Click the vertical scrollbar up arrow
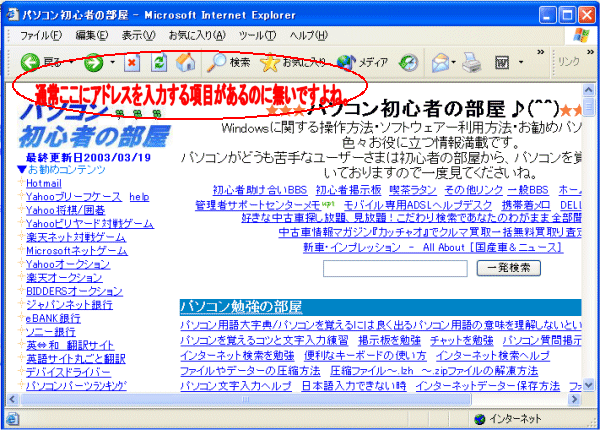The height and width of the screenshot is (430, 600). (x=588, y=90)
